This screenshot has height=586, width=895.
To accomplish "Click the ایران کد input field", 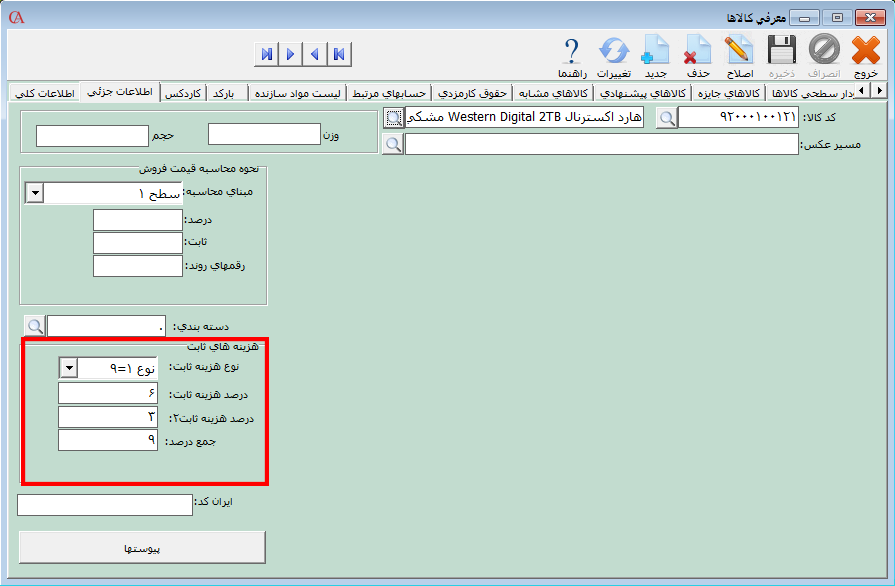I will pos(105,505).
